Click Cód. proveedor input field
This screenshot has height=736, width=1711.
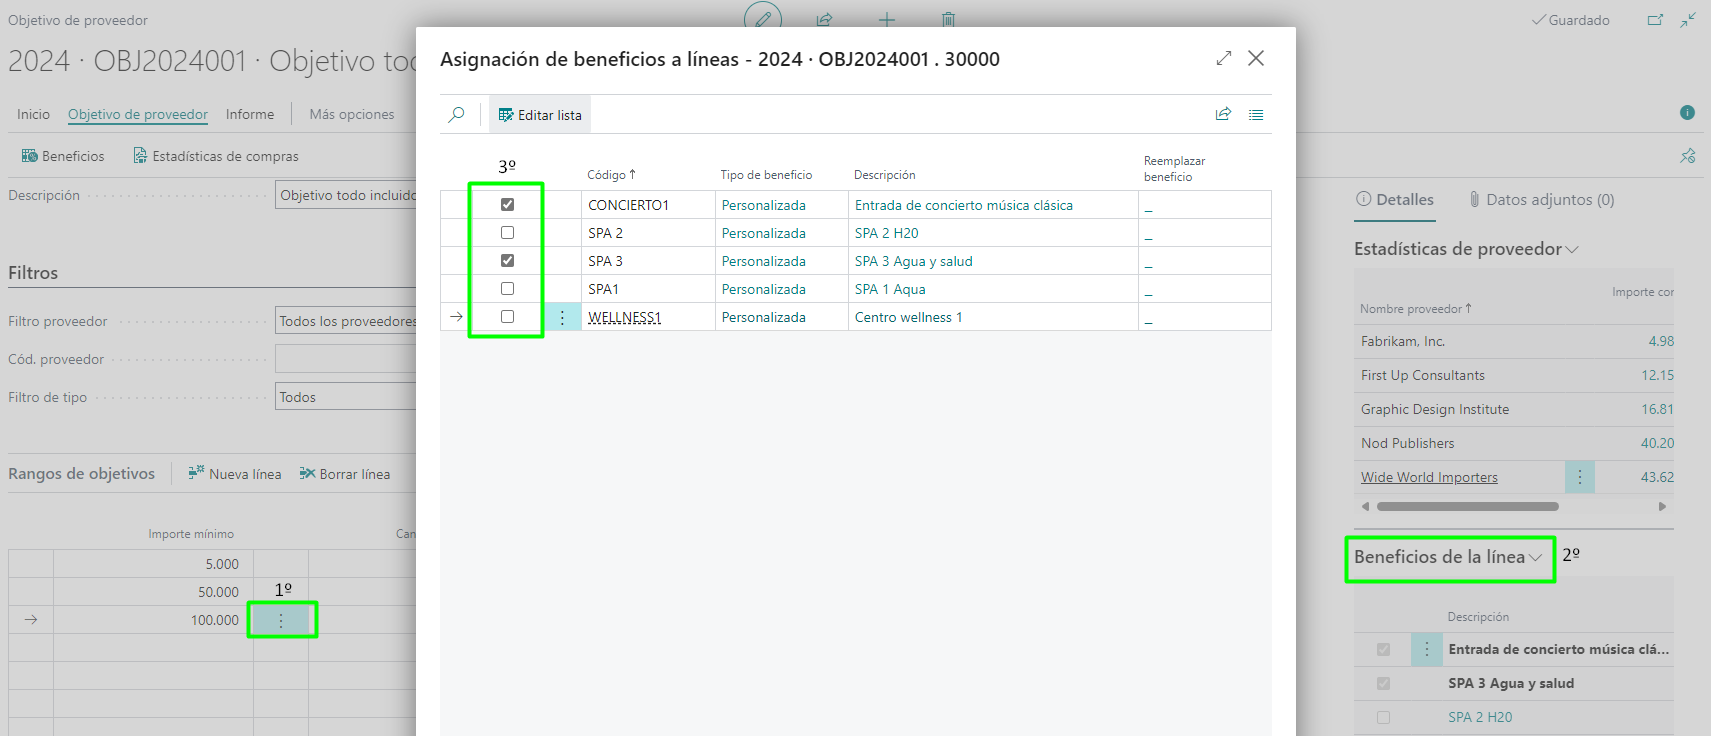pos(346,359)
